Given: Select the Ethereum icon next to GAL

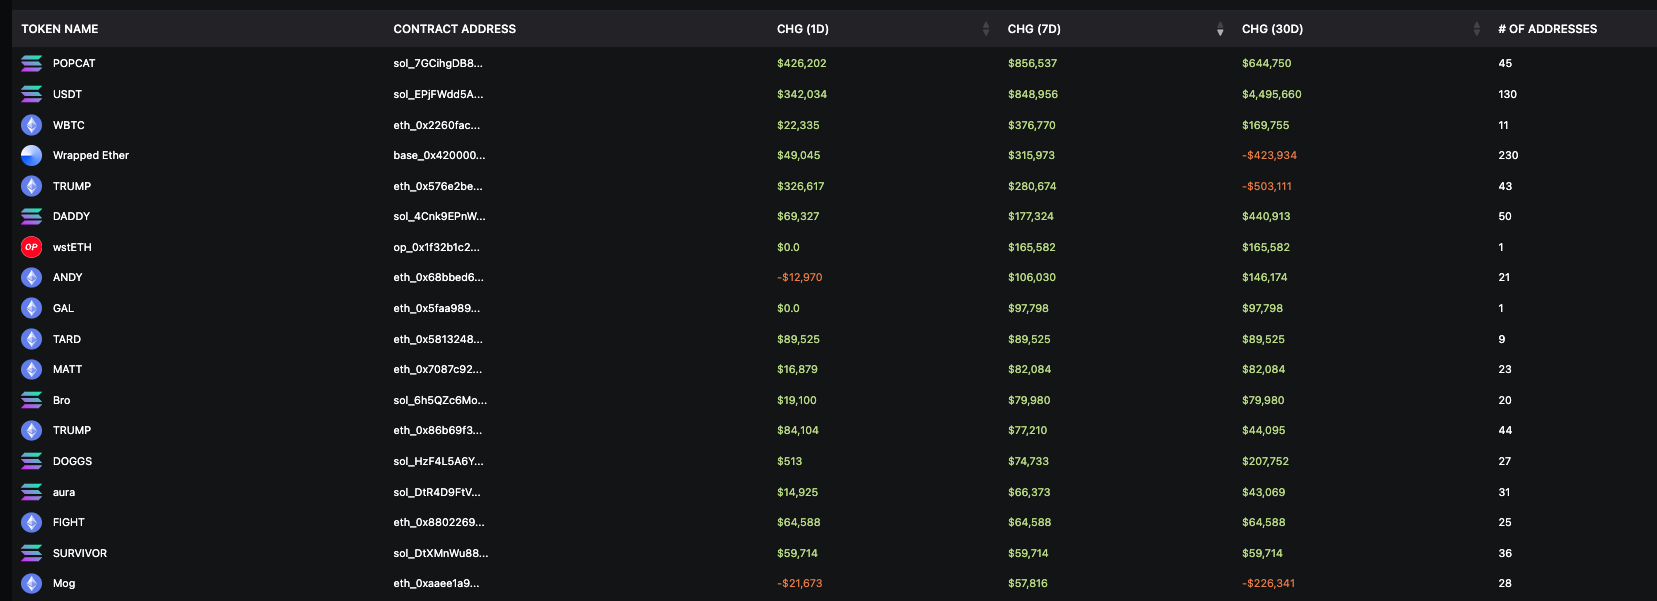Looking at the screenshot, I should coord(32,308).
